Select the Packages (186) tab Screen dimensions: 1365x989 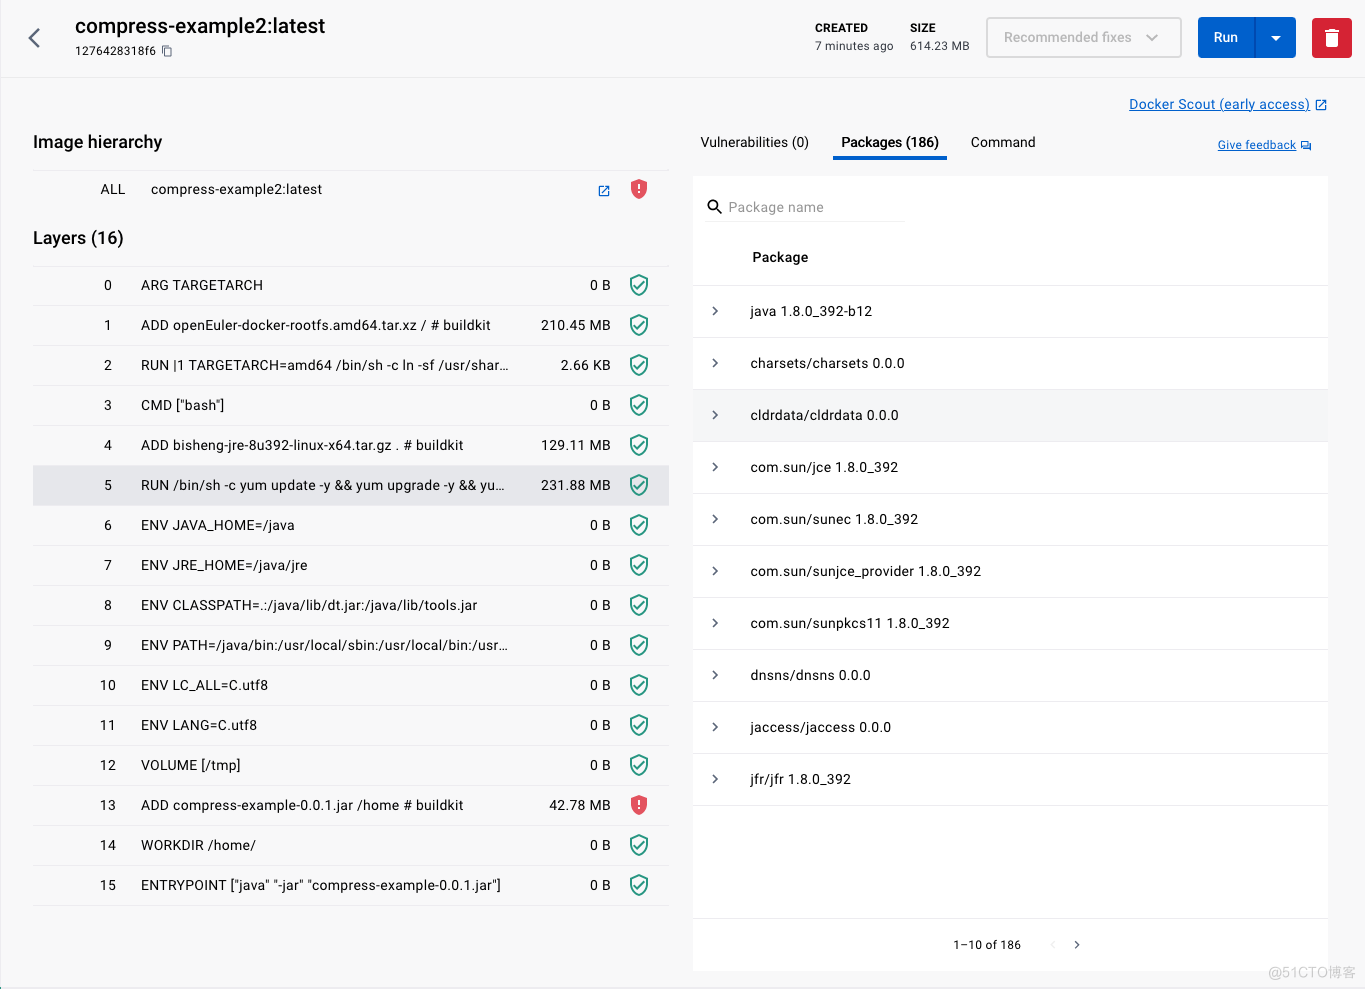coord(890,142)
